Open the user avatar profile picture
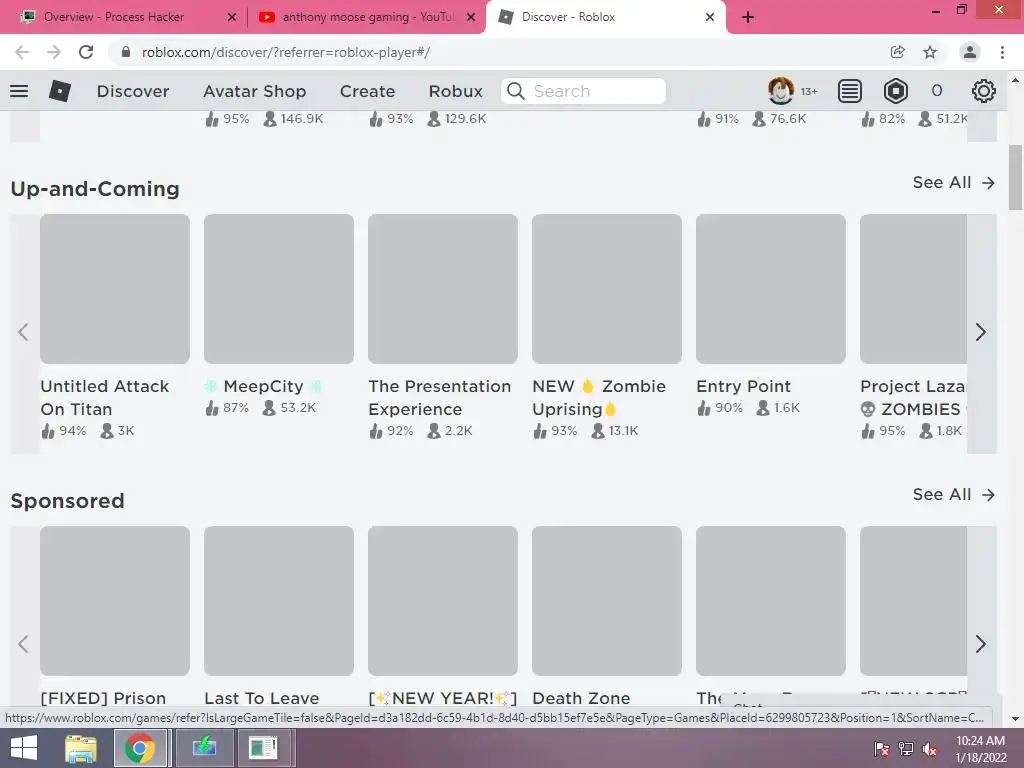The height and width of the screenshot is (768, 1024). coord(780,90)
